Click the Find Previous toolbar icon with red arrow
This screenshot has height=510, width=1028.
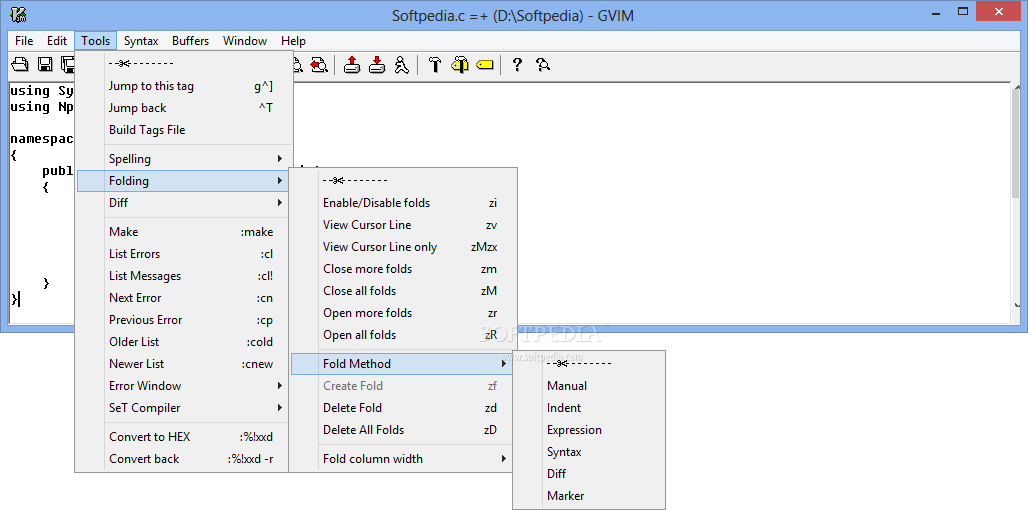[x=319, y=64]
